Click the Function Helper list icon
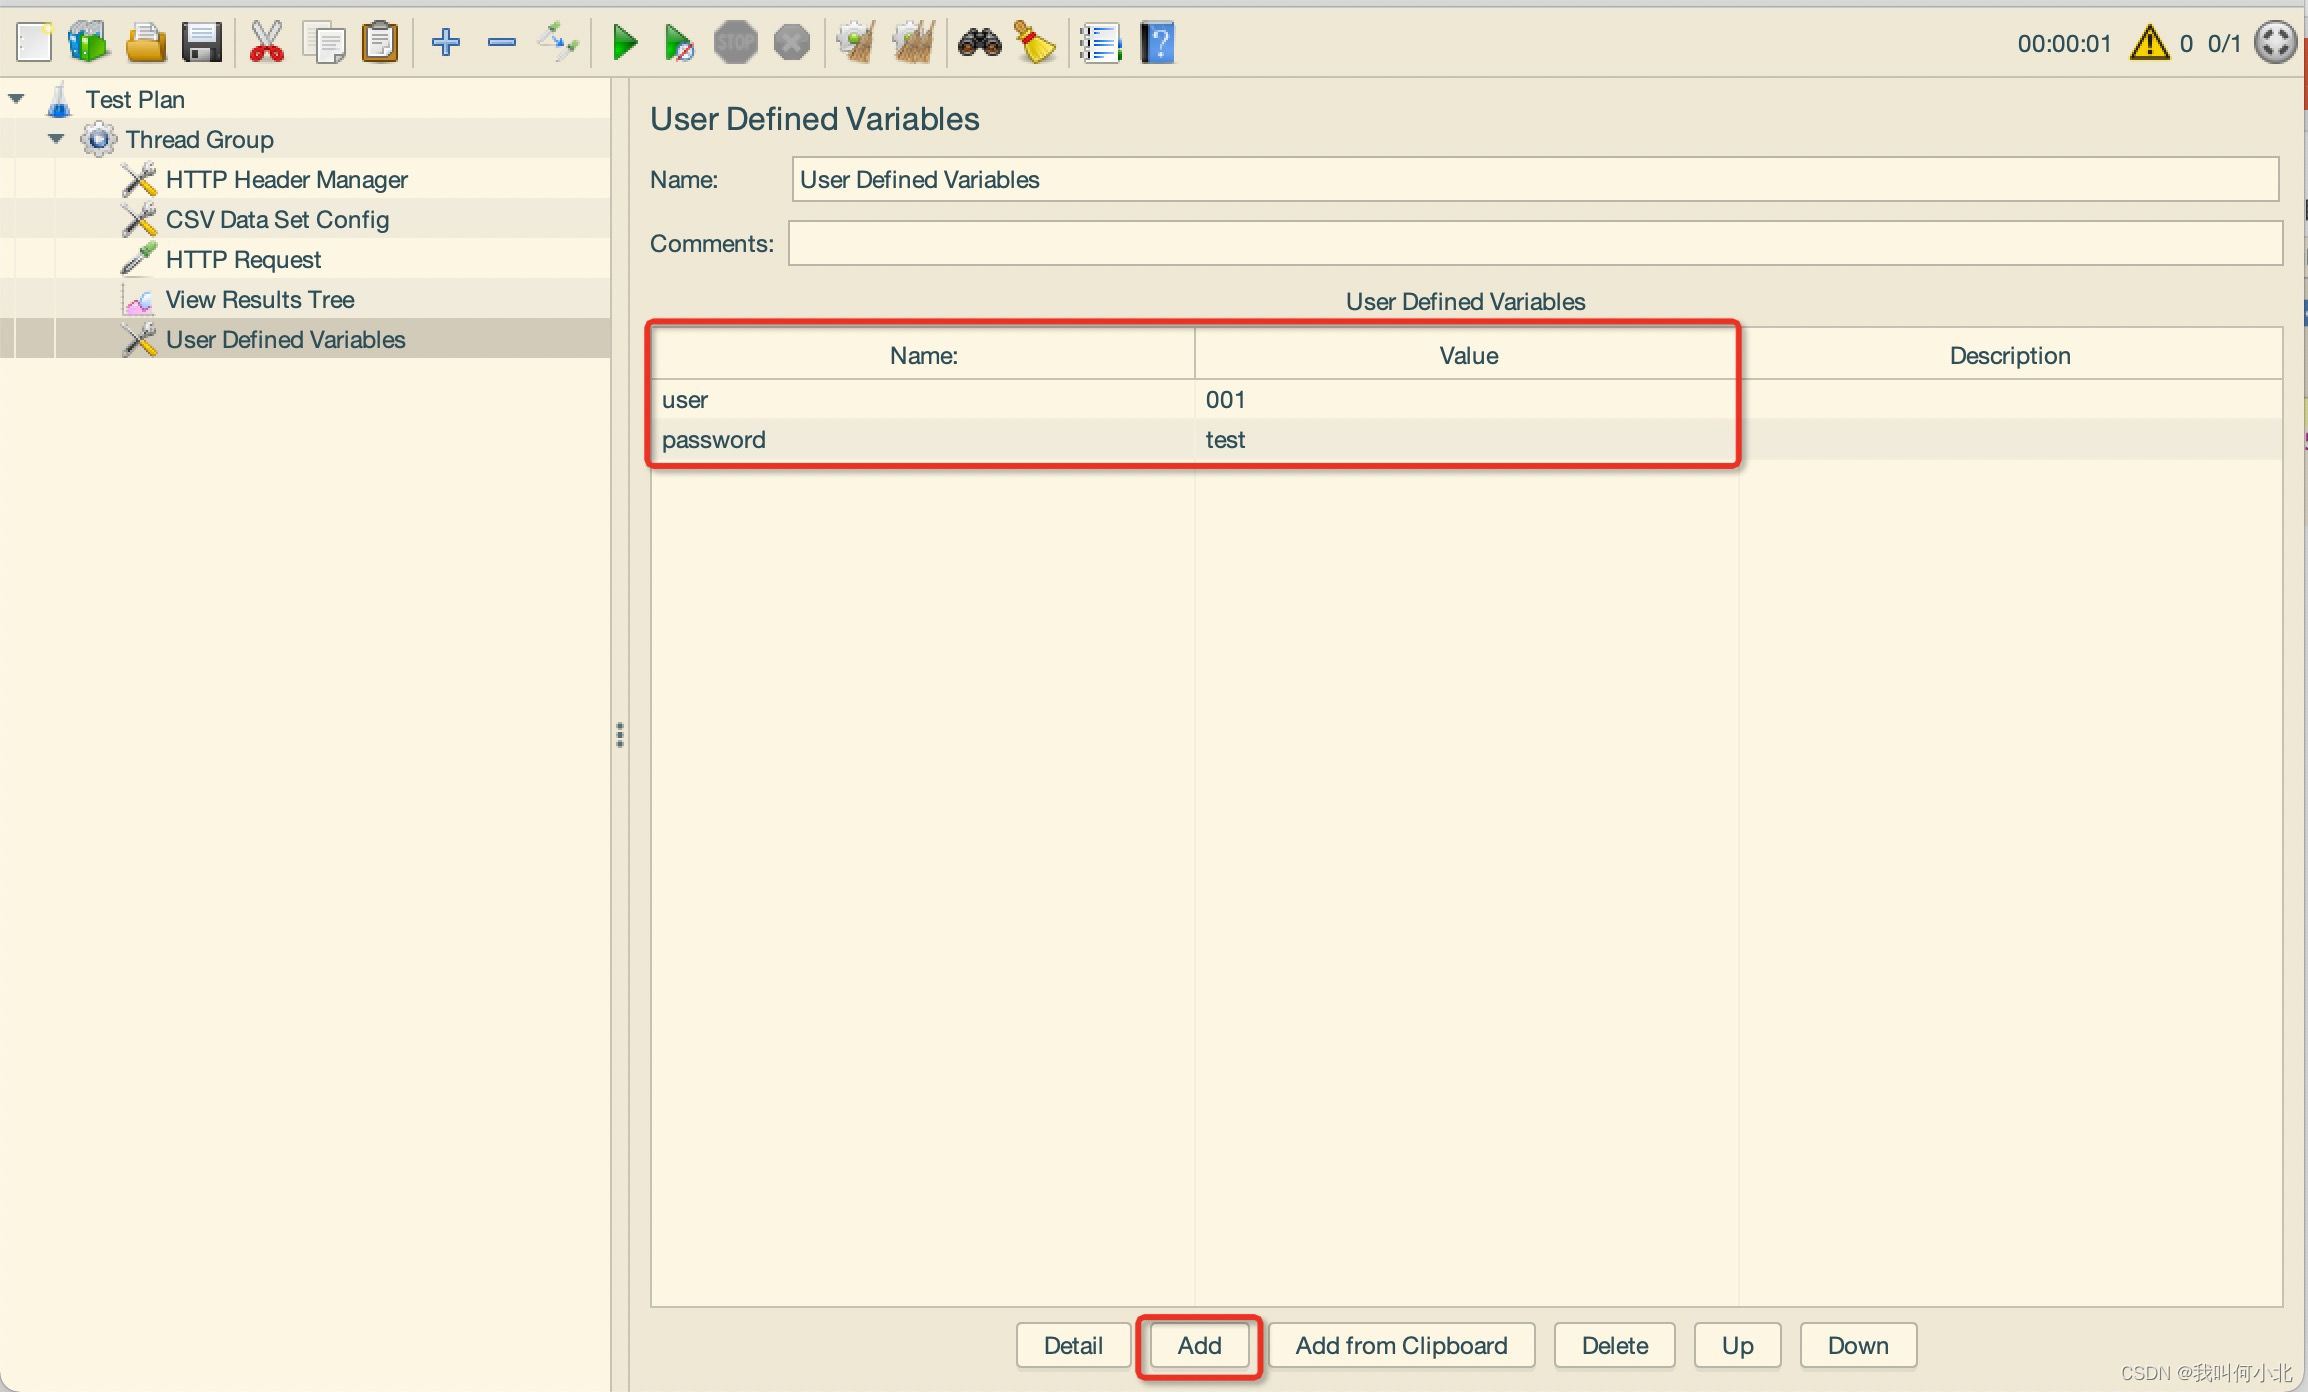This screenshot has height=1392, width=2308. (x=1100, y=43)
